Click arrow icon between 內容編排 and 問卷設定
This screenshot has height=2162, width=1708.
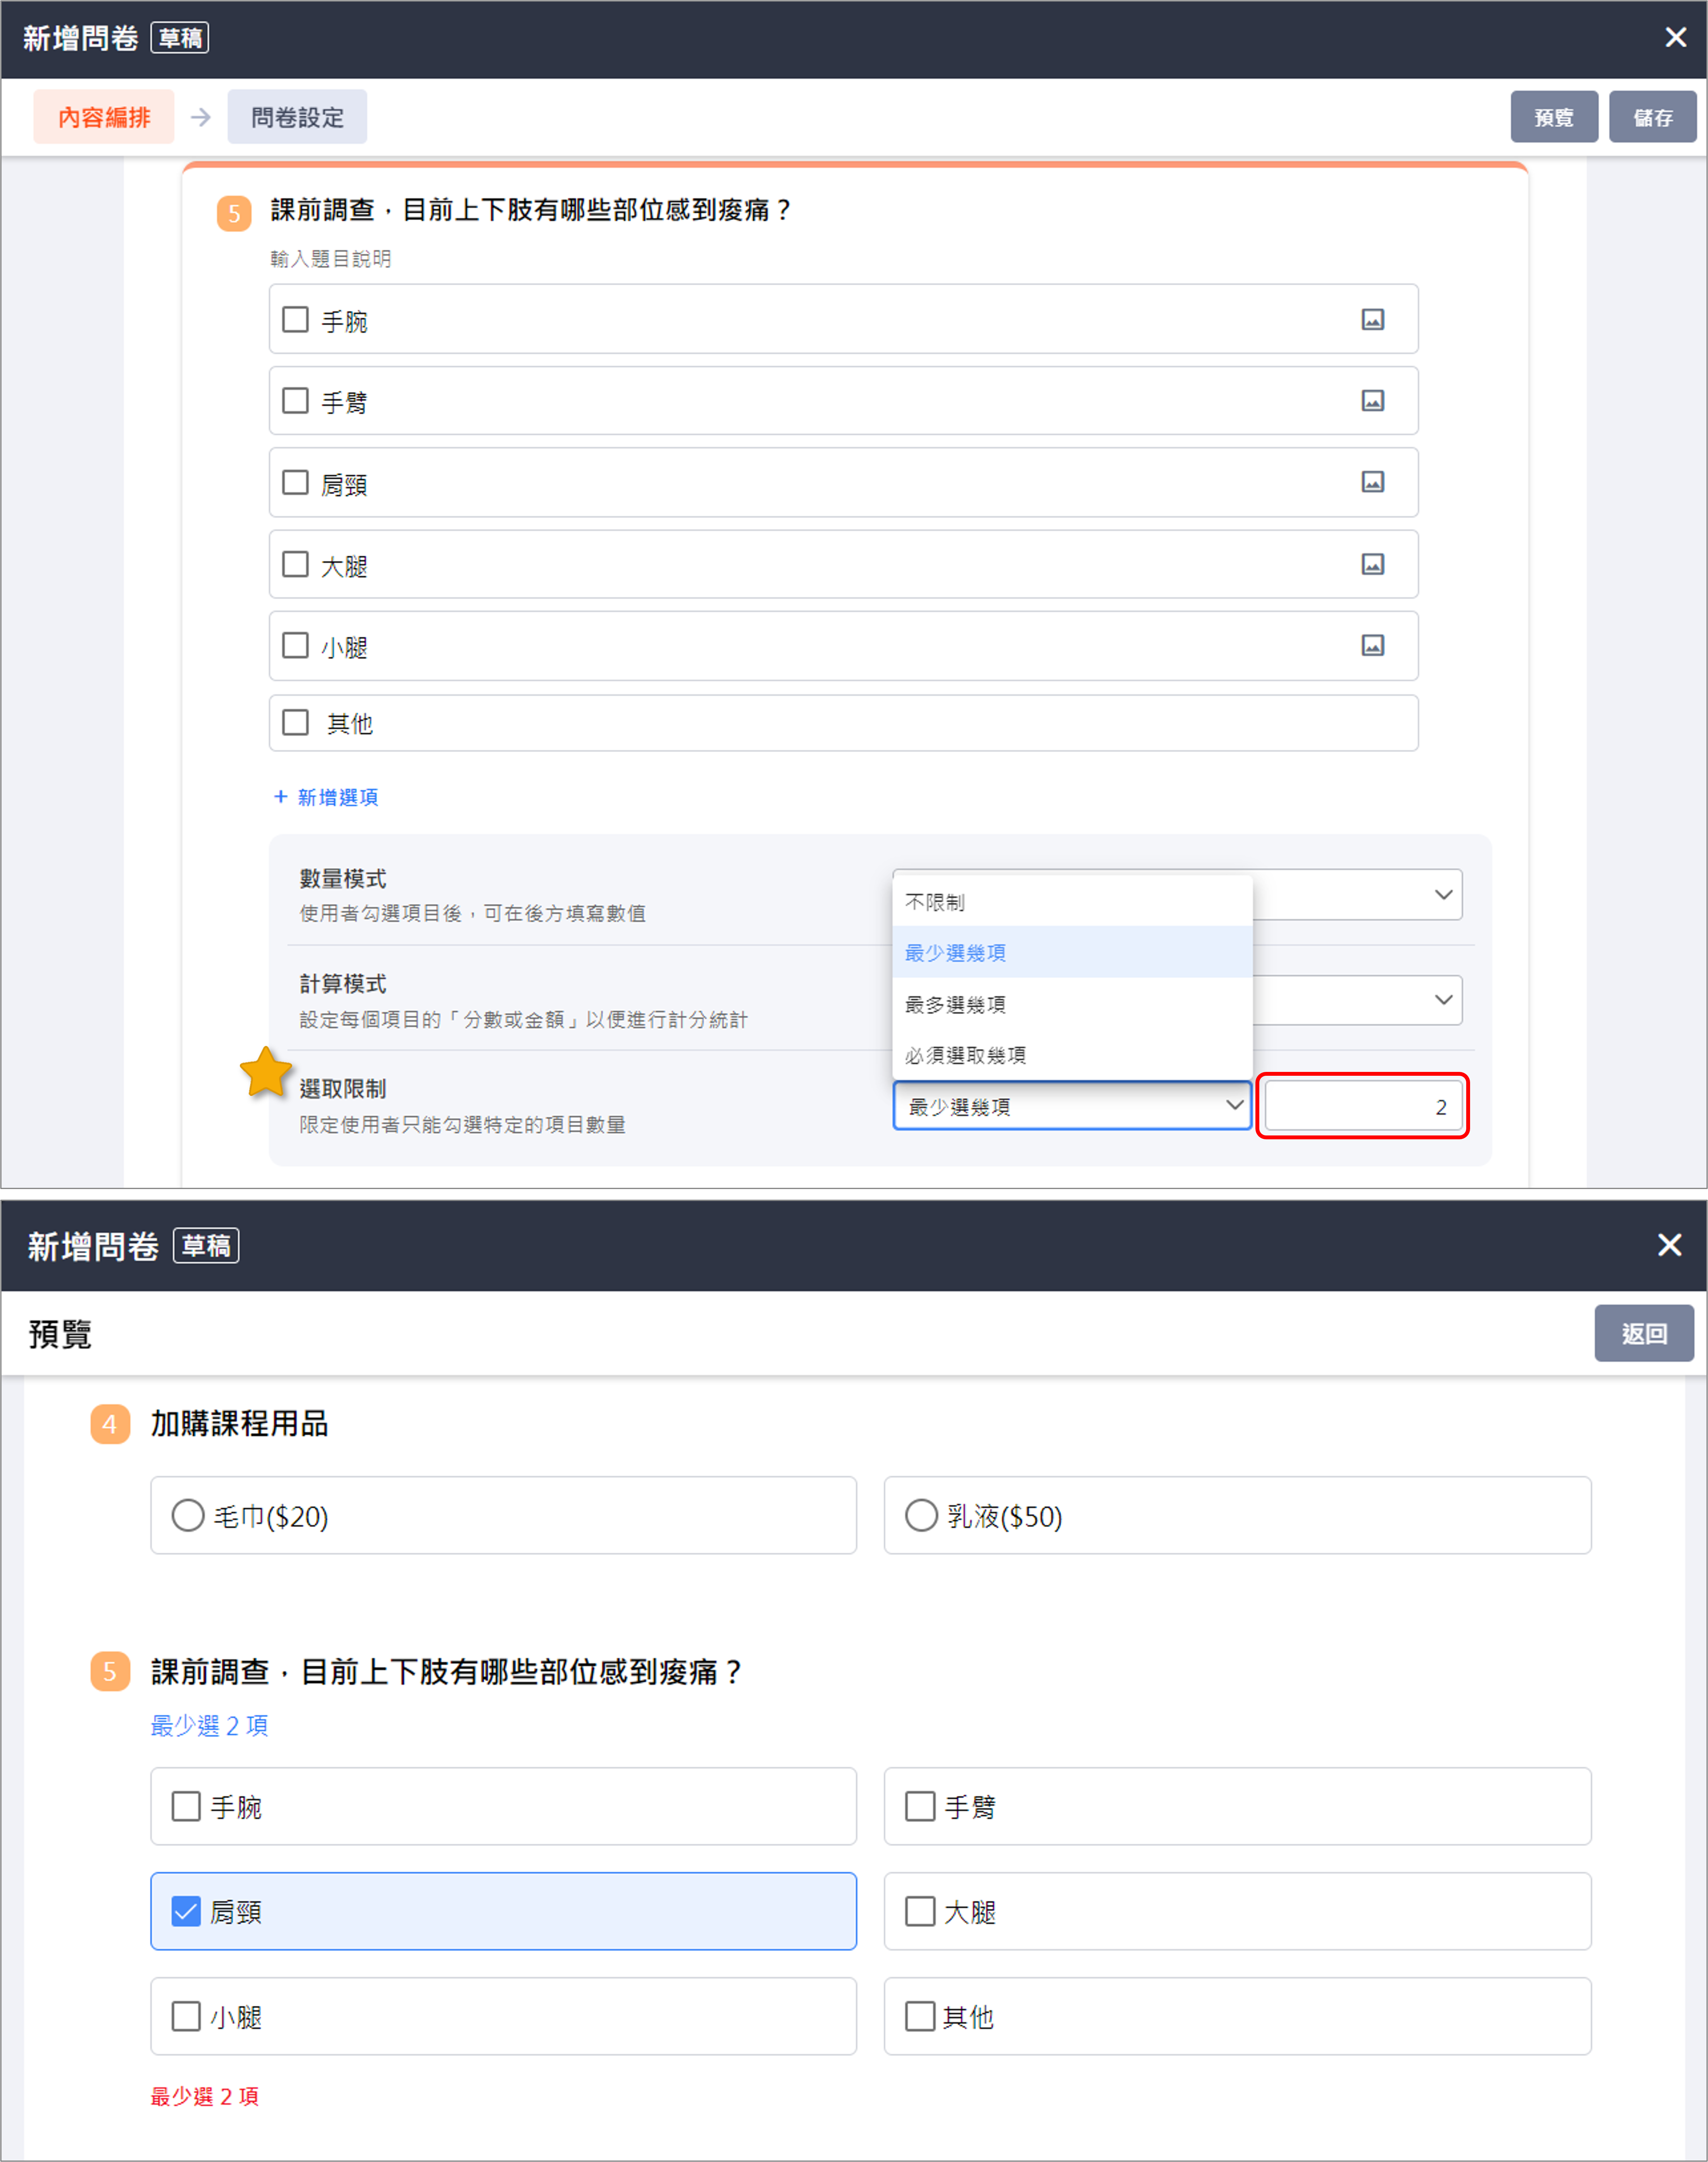click(201, 117)
